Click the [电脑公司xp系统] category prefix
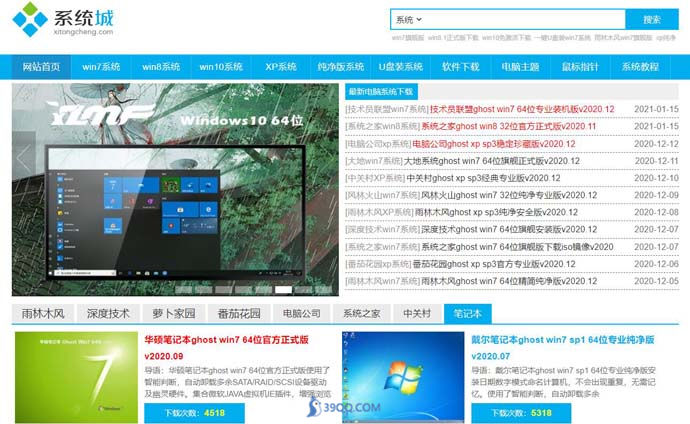The height and width of the screenshot is (424, 690). point(378,144)
